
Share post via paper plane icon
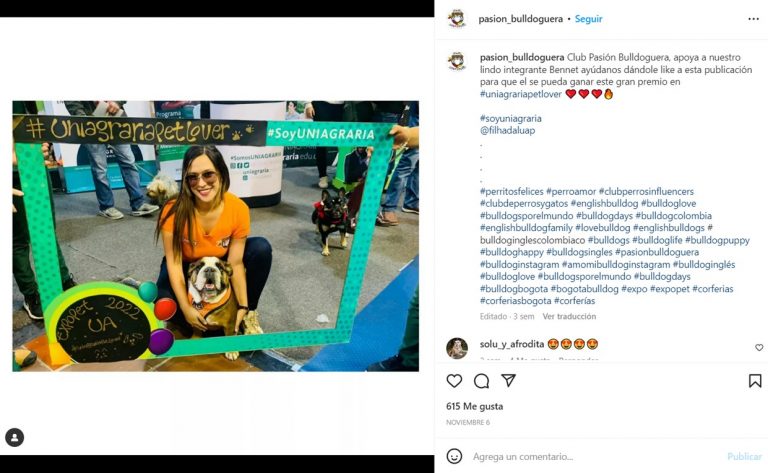pos(508,380)
